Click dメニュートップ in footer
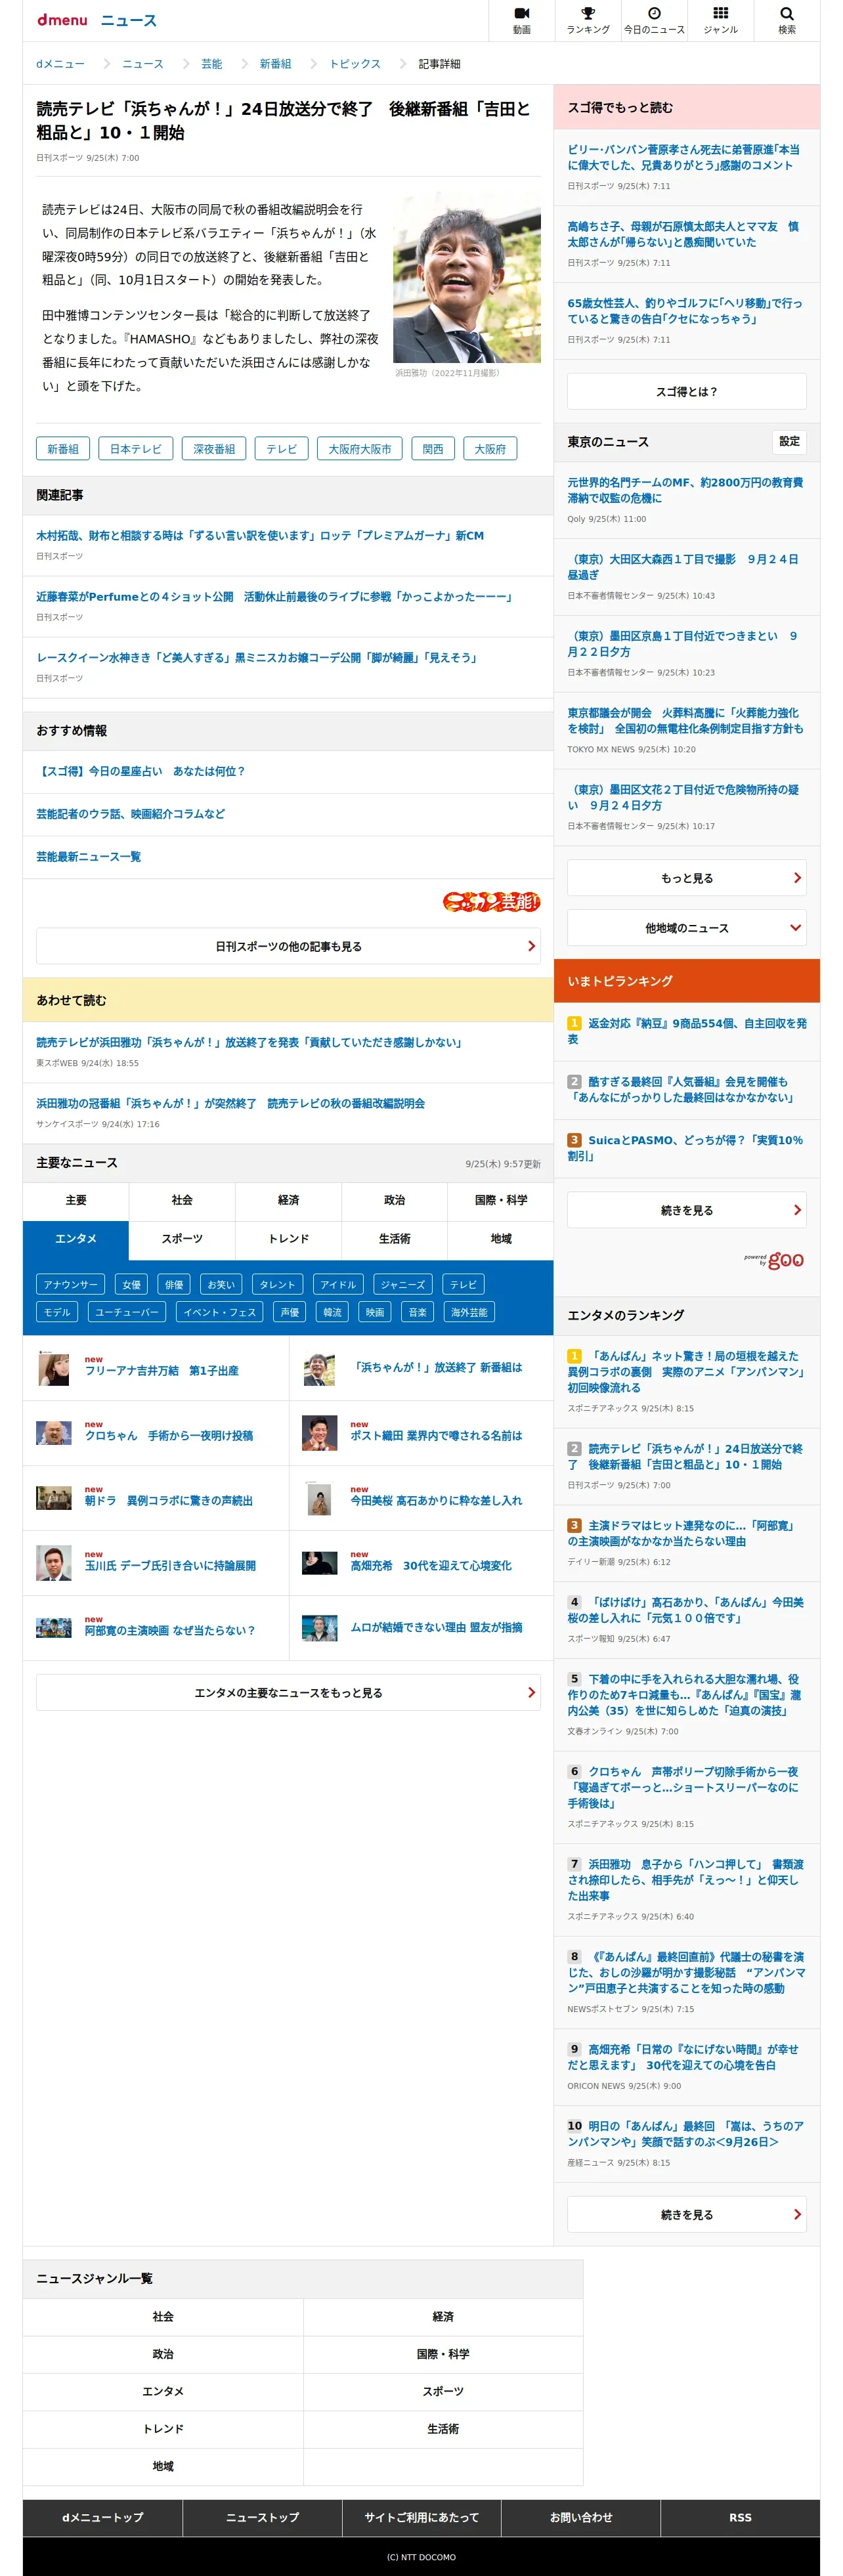This screenshot has width=843, height=2576. 103,2517
